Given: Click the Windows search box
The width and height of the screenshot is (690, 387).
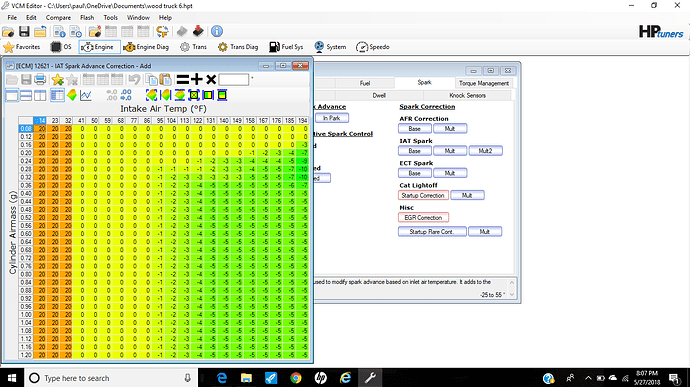Looking at the screenshot, I should (x=110, y=378).
